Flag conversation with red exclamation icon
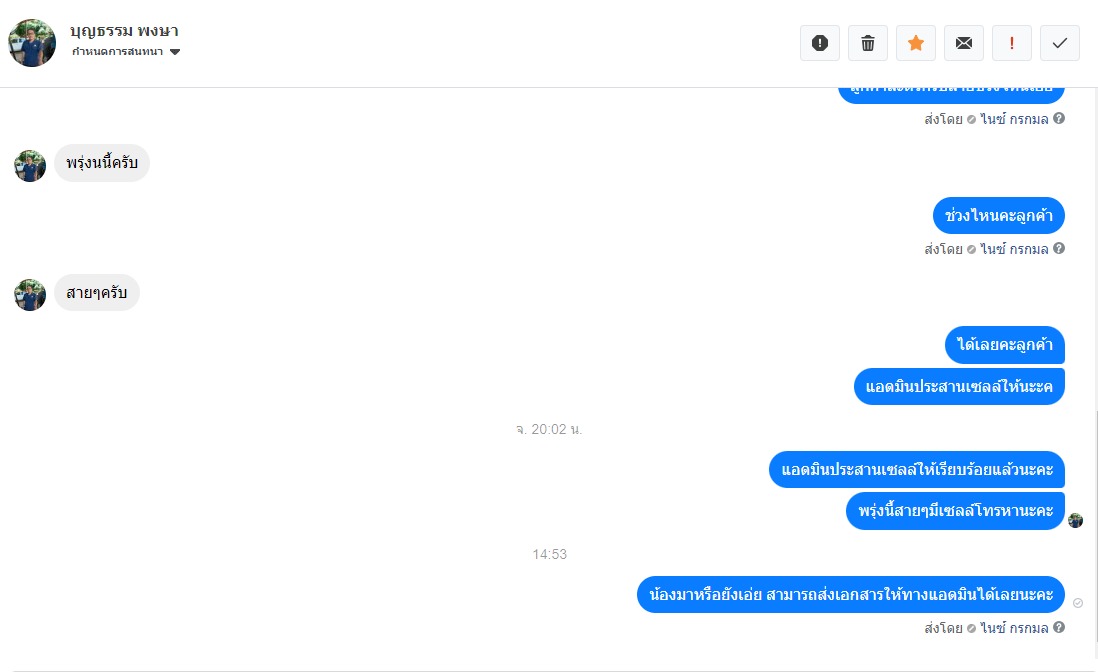Viewport: 1098px width, 672px height. 1012,43
